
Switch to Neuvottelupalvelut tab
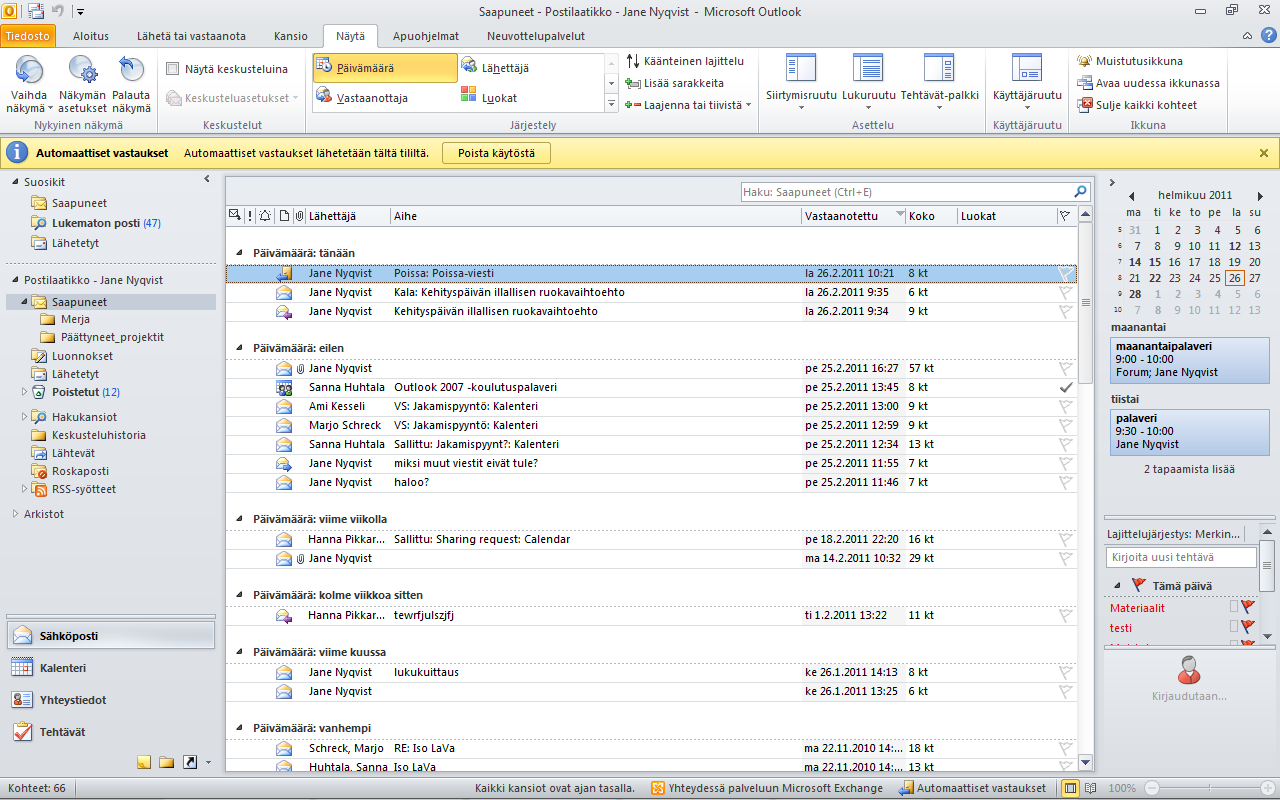coord(535,36)
